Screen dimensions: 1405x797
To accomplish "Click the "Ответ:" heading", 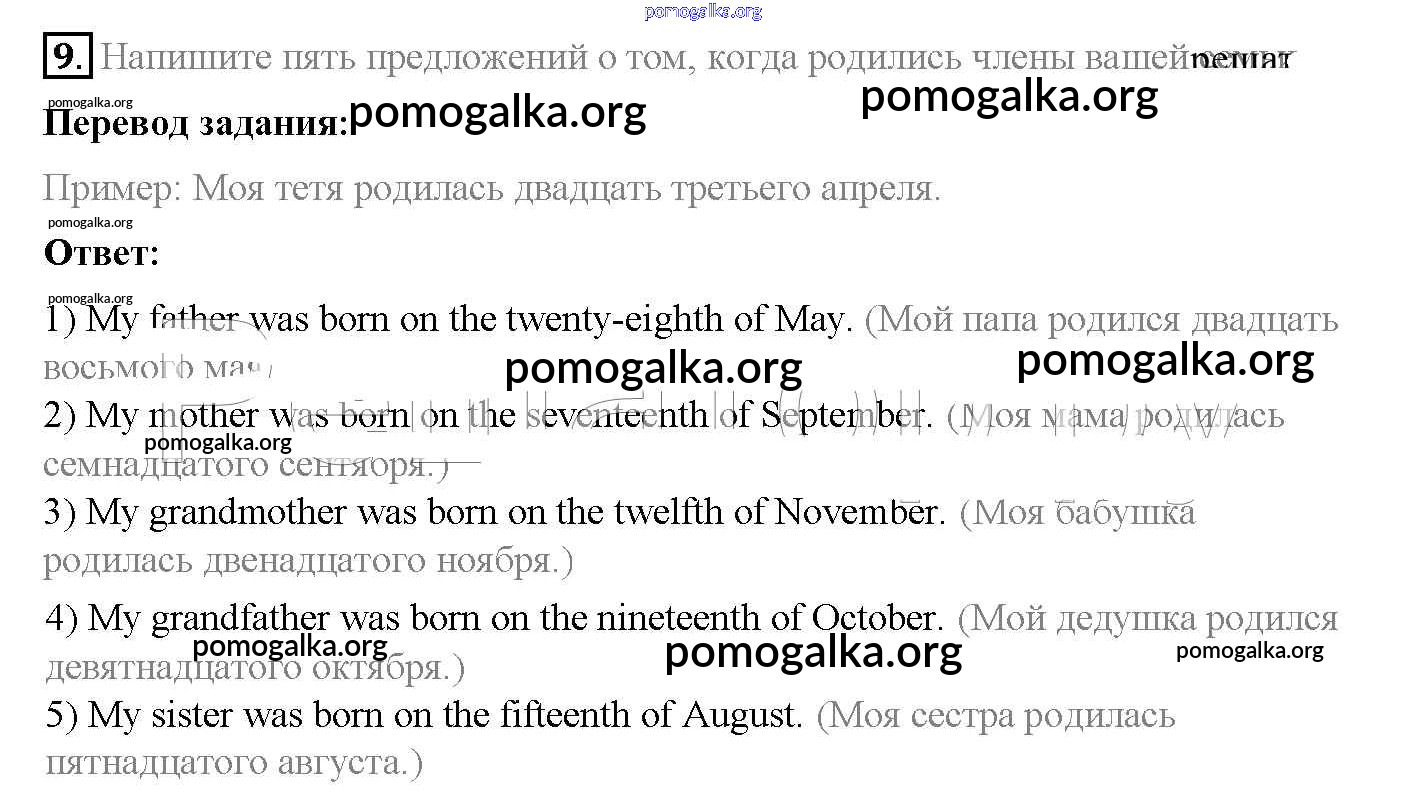I will pos(101,253).
